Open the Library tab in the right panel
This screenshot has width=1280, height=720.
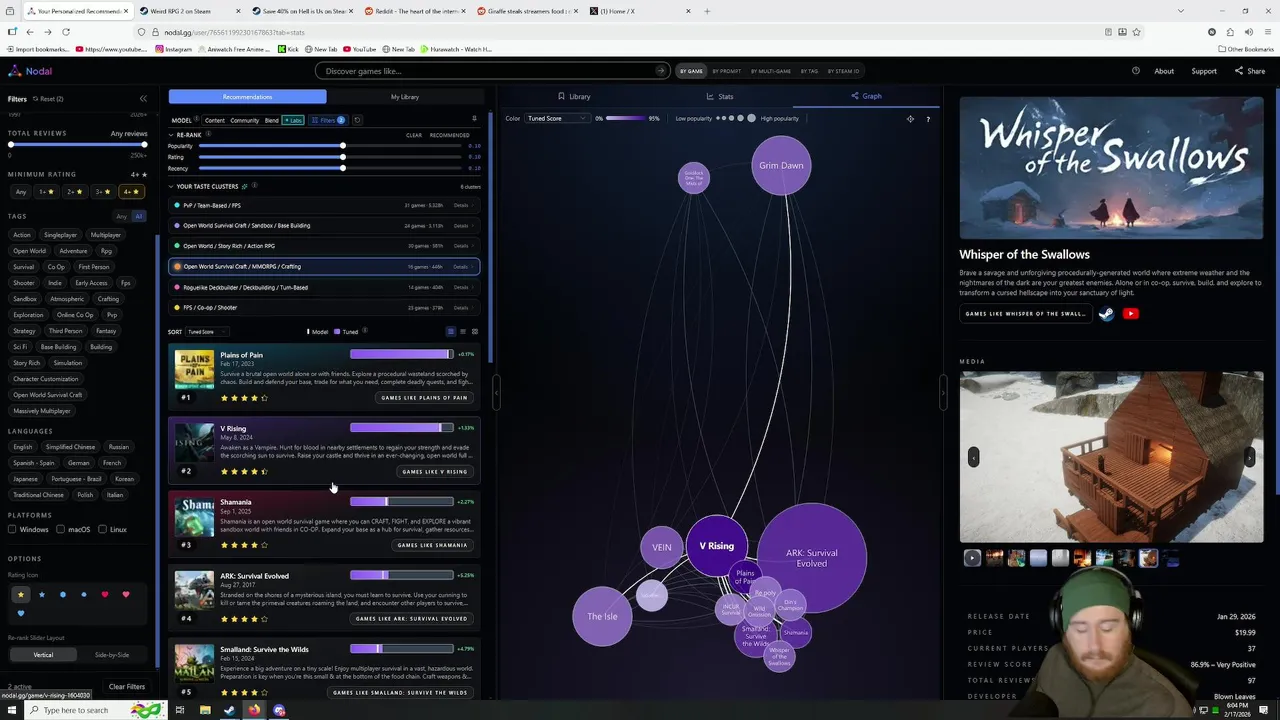click(x=574, y=97)
